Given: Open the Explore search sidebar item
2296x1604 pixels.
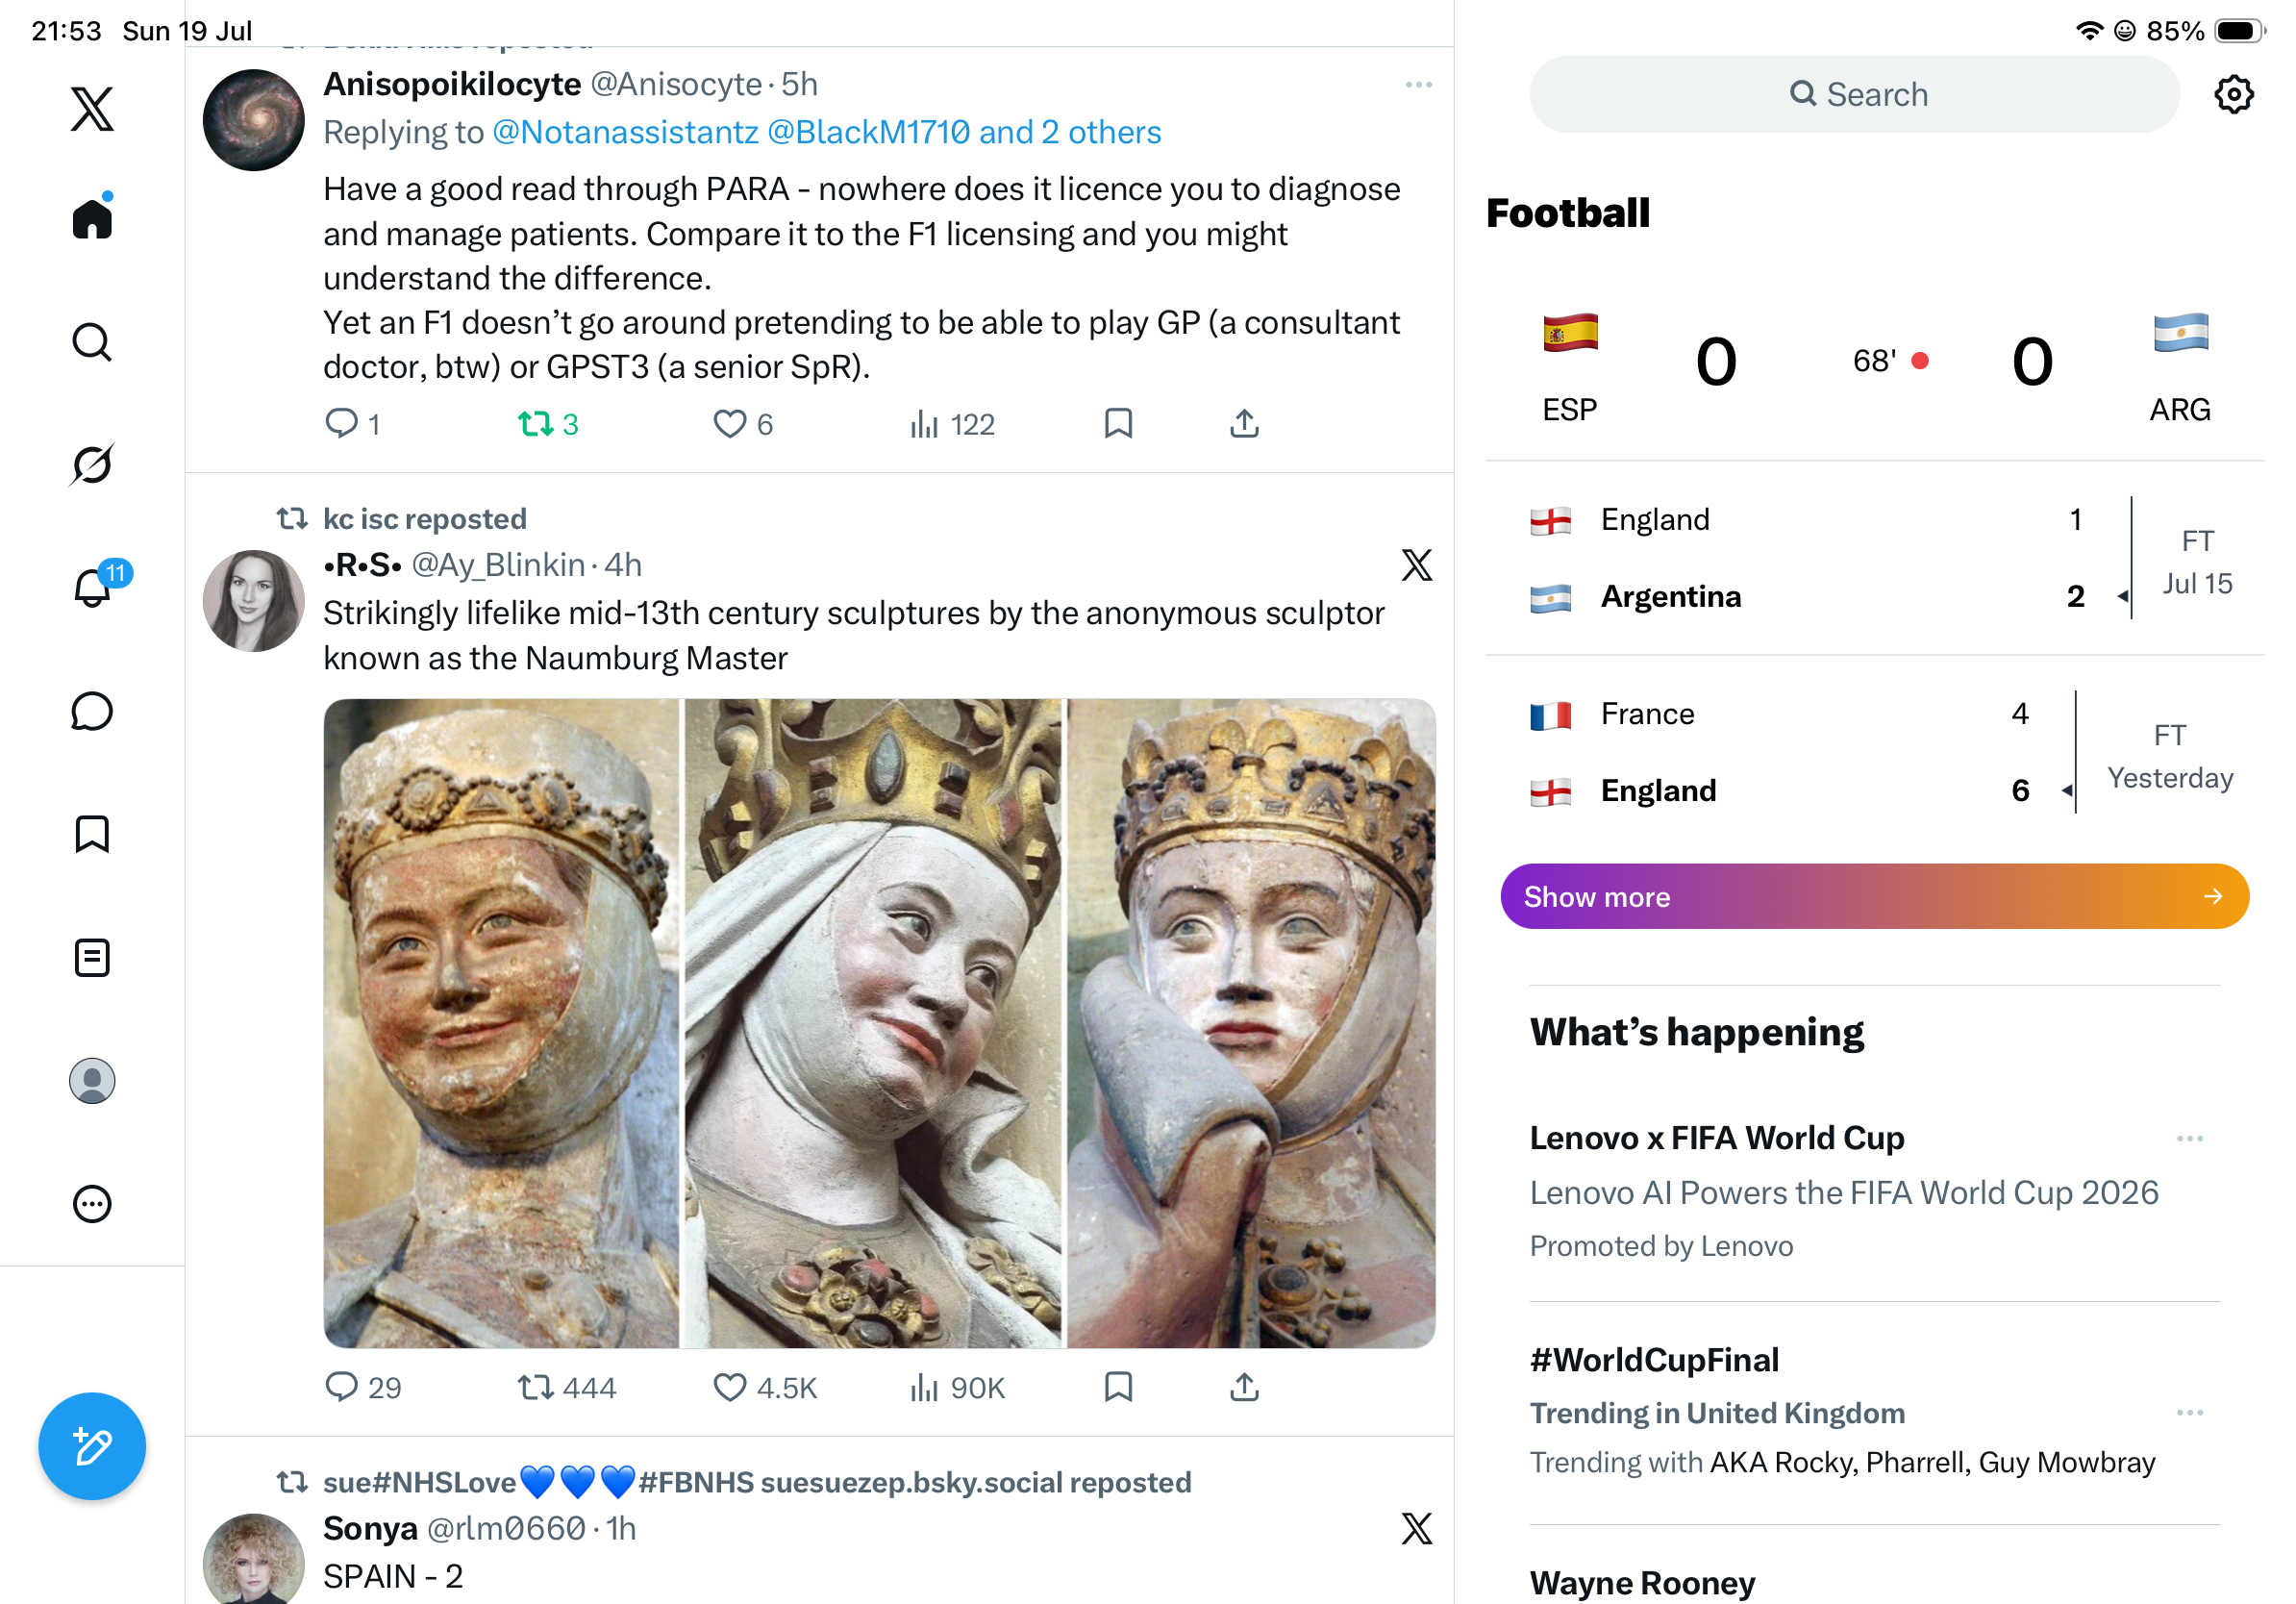Looking at the screenshot, I should pos(92,342).
